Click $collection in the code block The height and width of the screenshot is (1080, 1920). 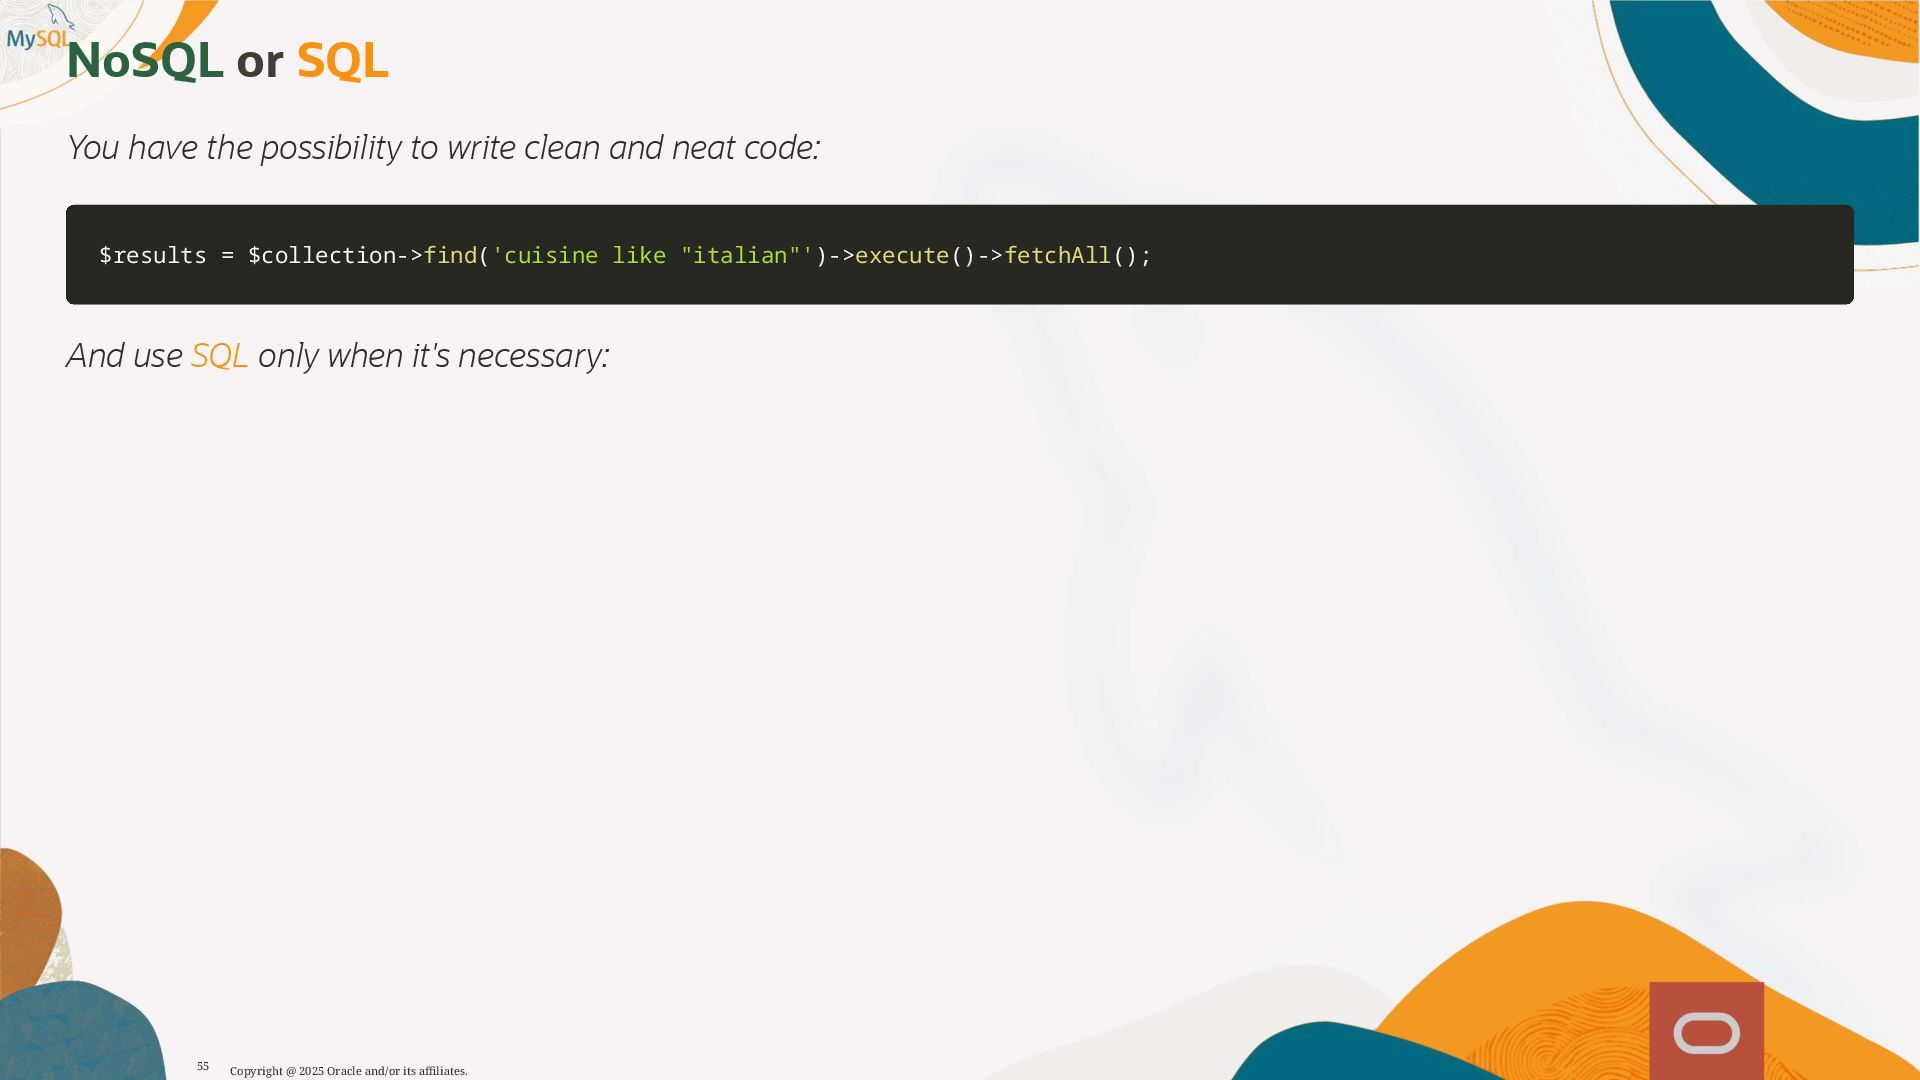(x=322, y=256)
